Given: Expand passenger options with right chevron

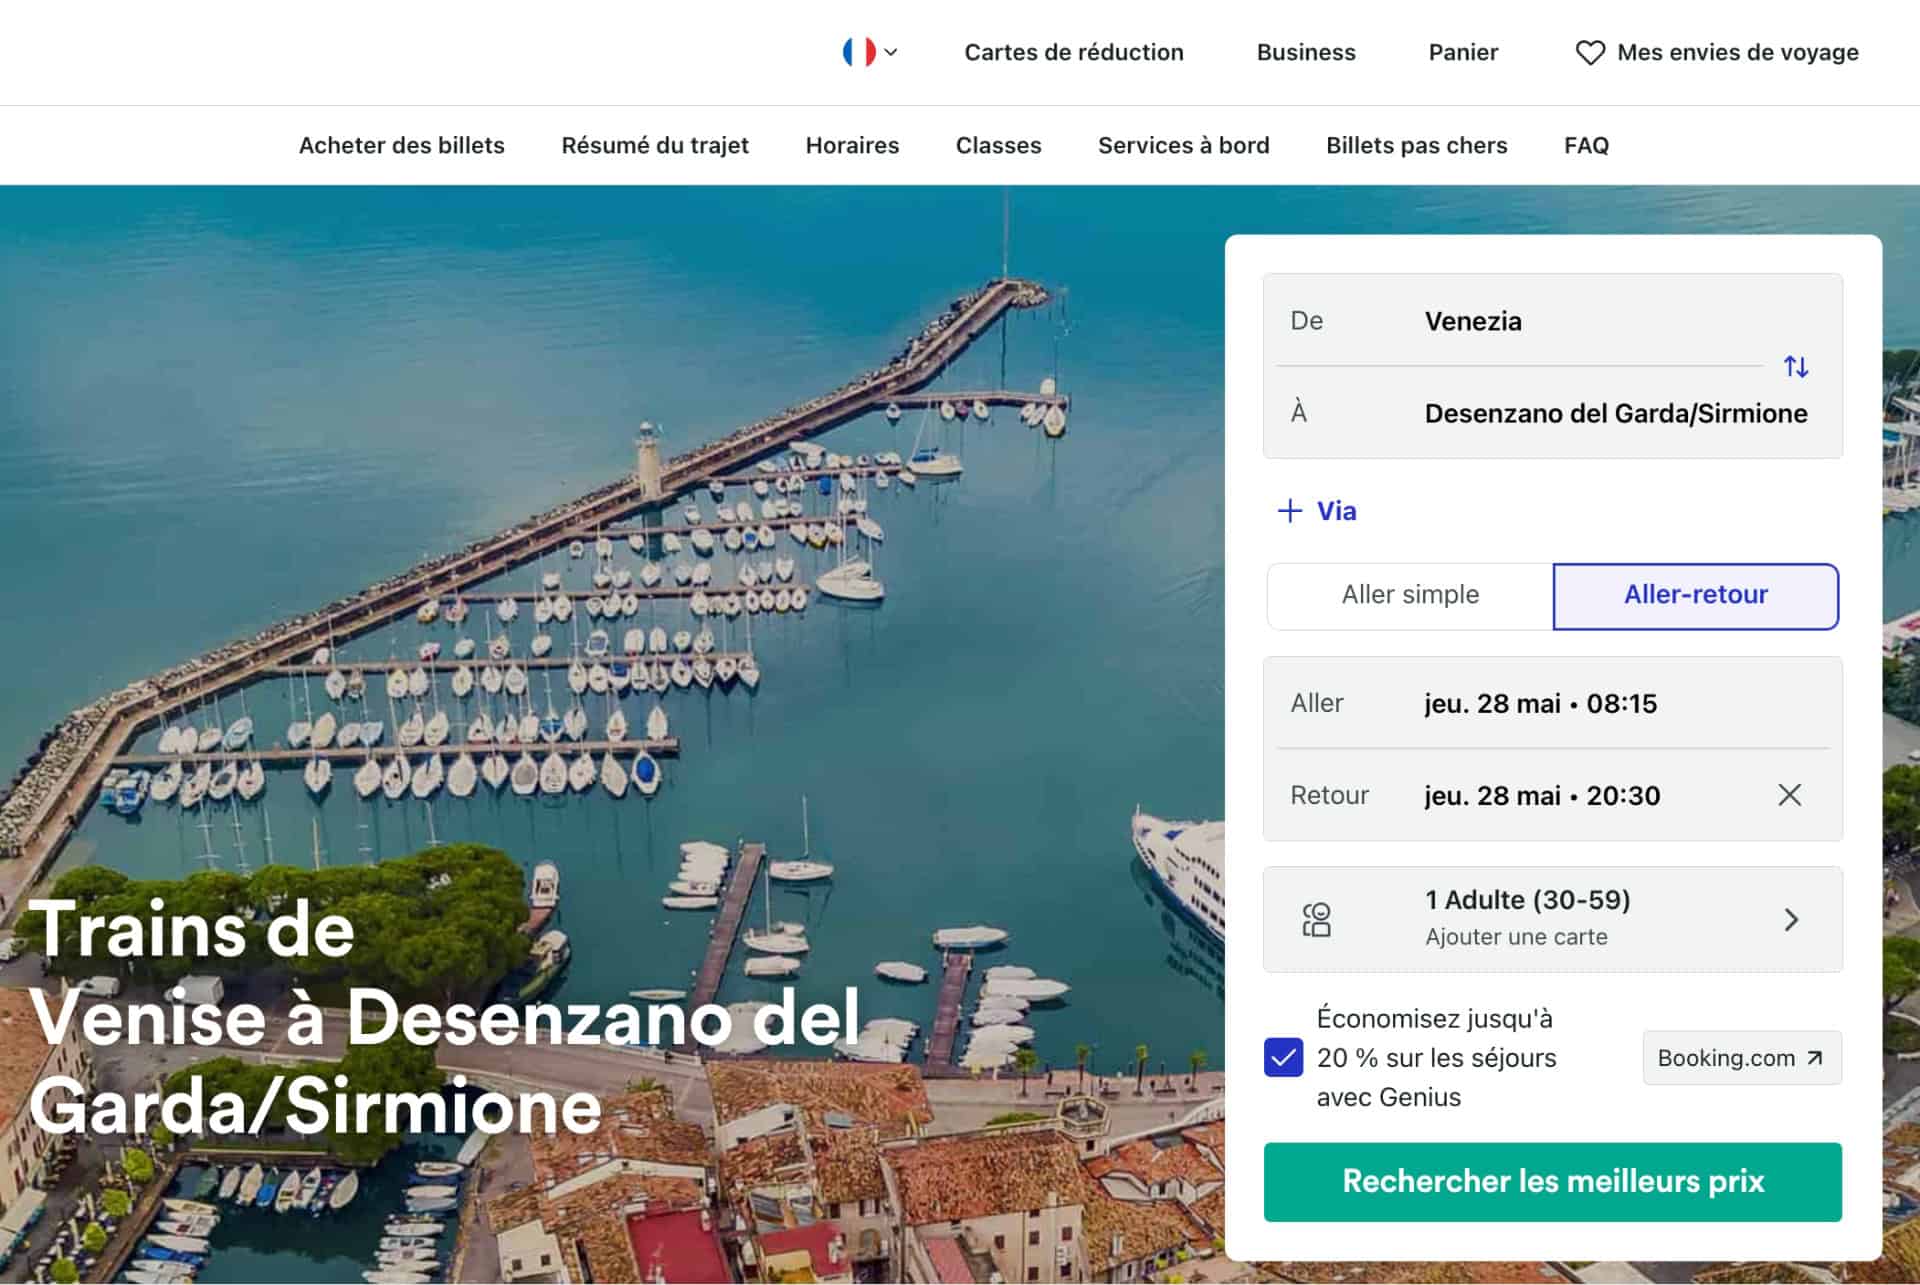Looking at the screenshot, I should click(1790, 919).
